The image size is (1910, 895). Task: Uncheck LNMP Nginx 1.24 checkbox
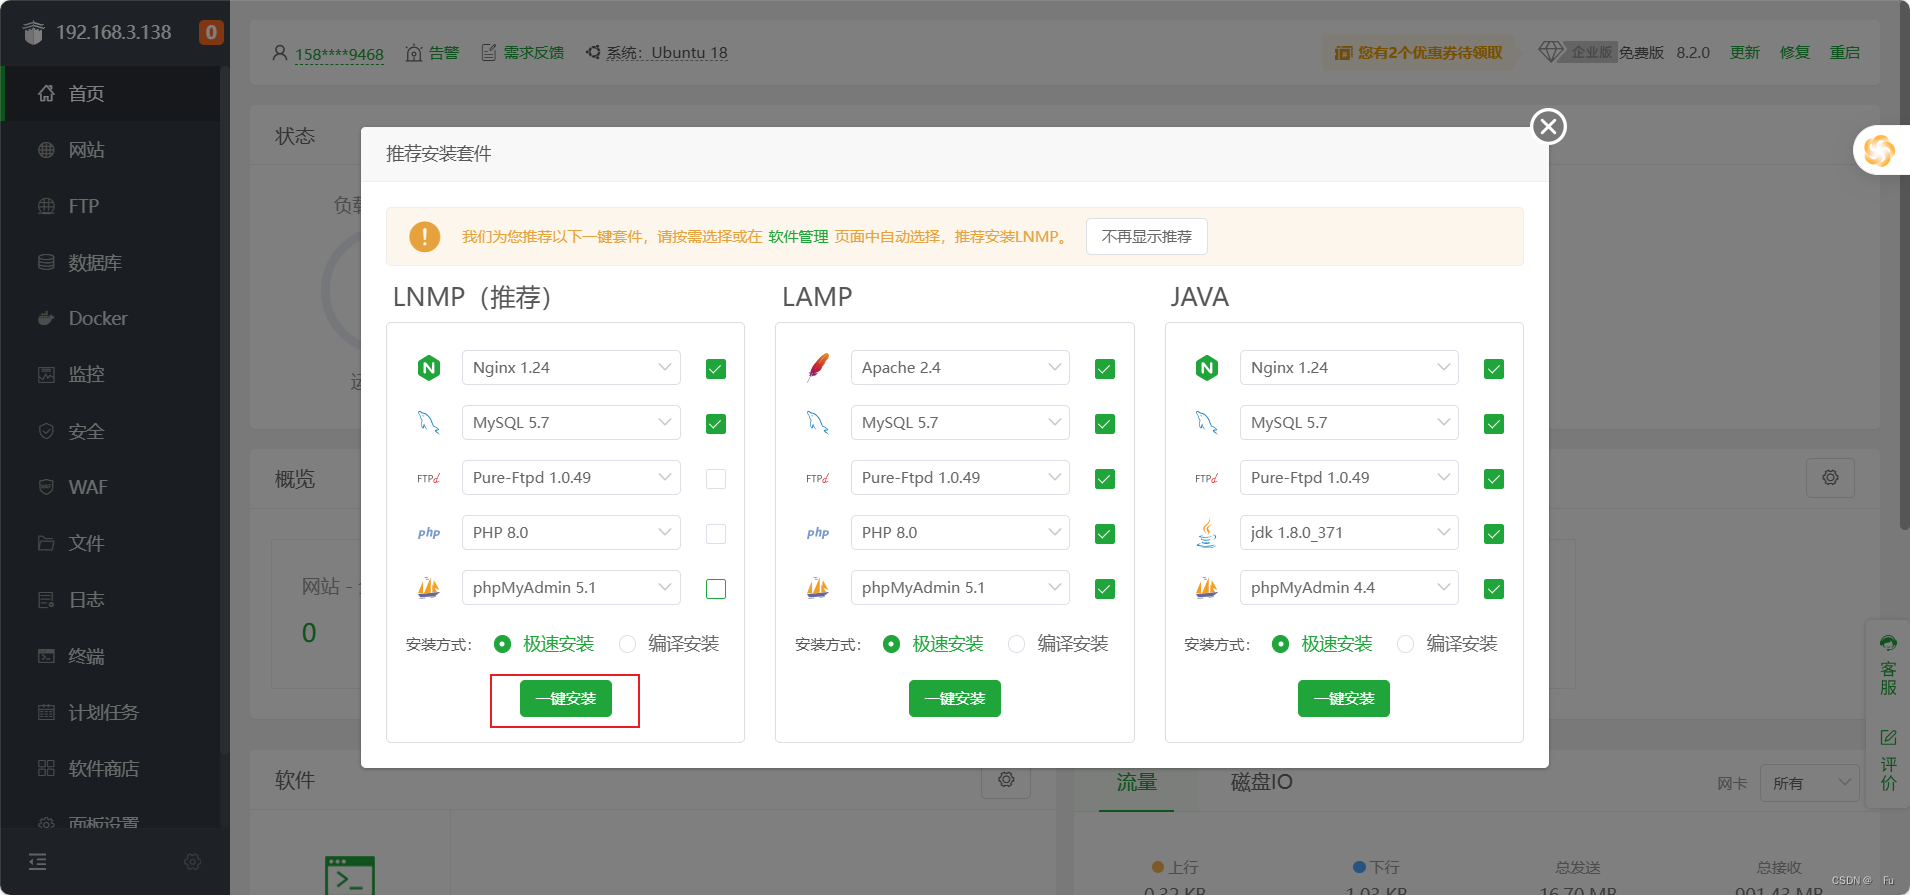click(716, 369)
